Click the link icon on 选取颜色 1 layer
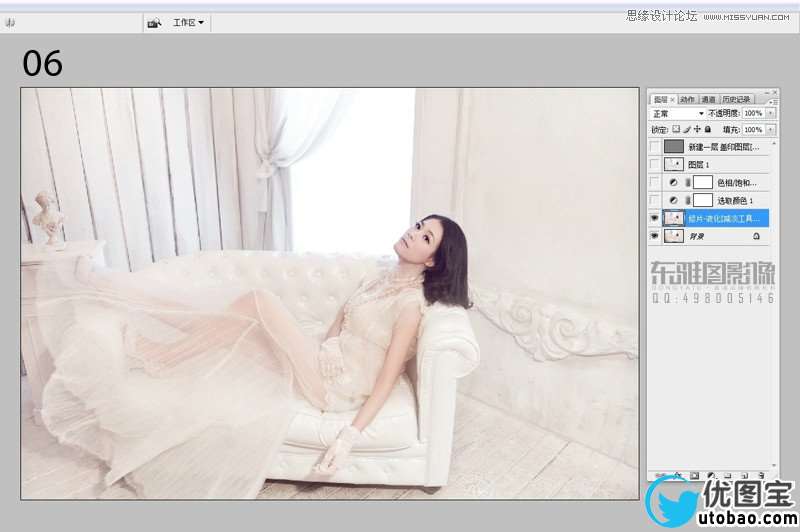This screenshot has width=800, height=532. [x=688, y=200]
